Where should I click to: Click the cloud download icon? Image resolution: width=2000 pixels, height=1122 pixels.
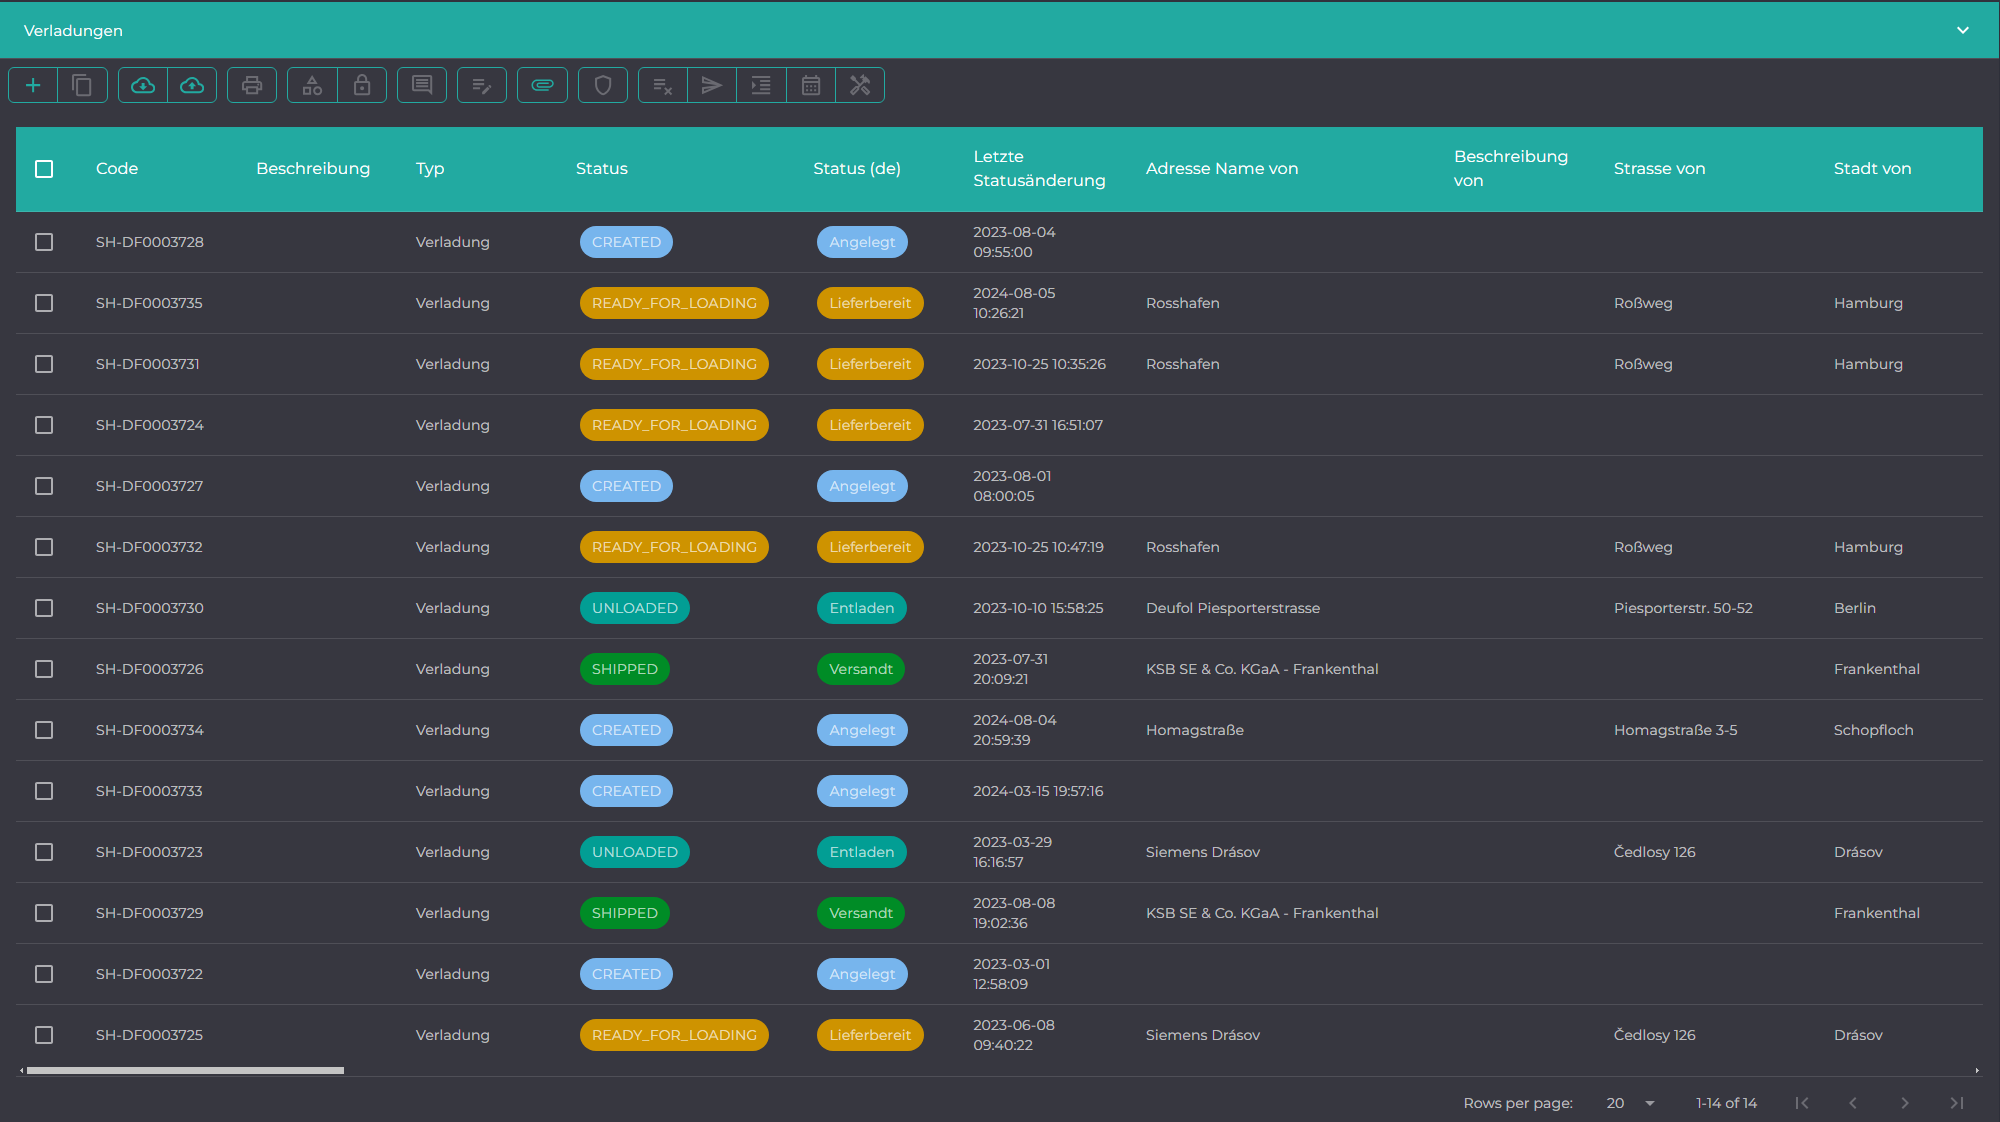click(143, 85)
